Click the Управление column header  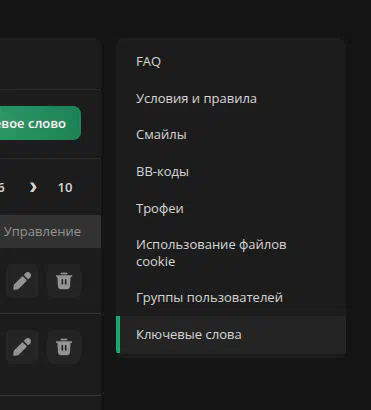(x=42, y=231)
